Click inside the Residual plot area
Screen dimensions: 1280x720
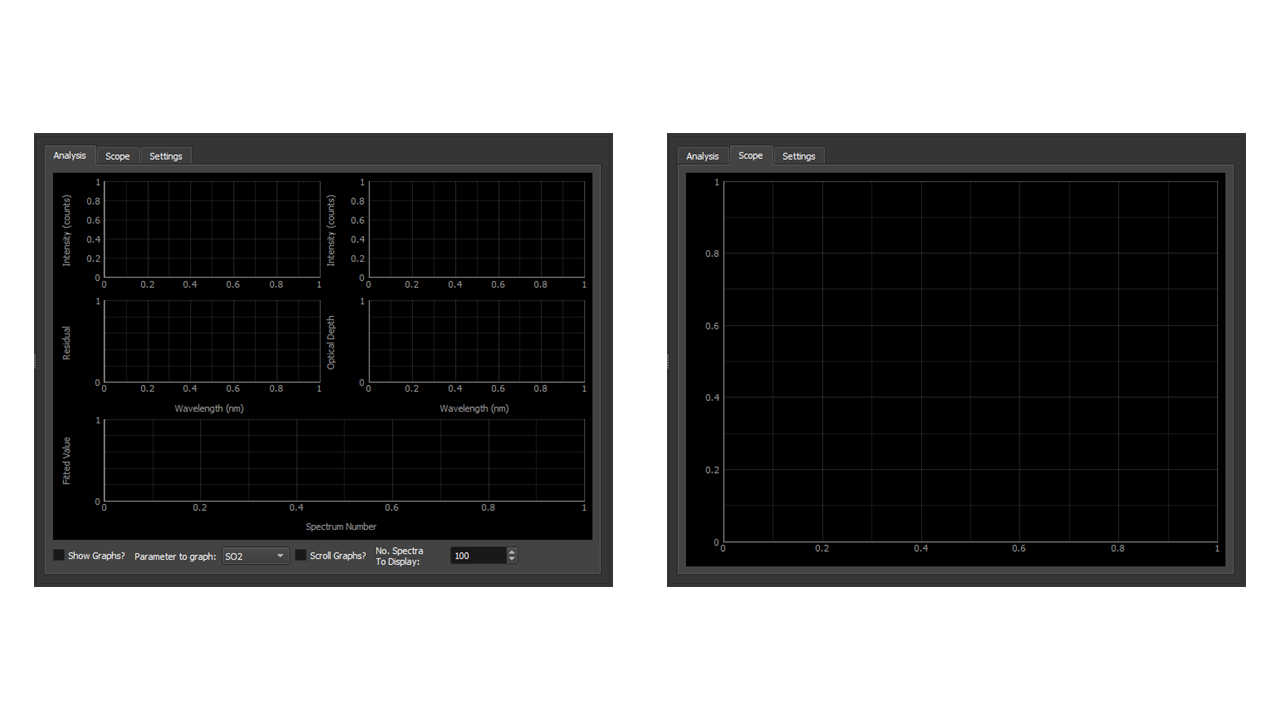tap(211, 341)
